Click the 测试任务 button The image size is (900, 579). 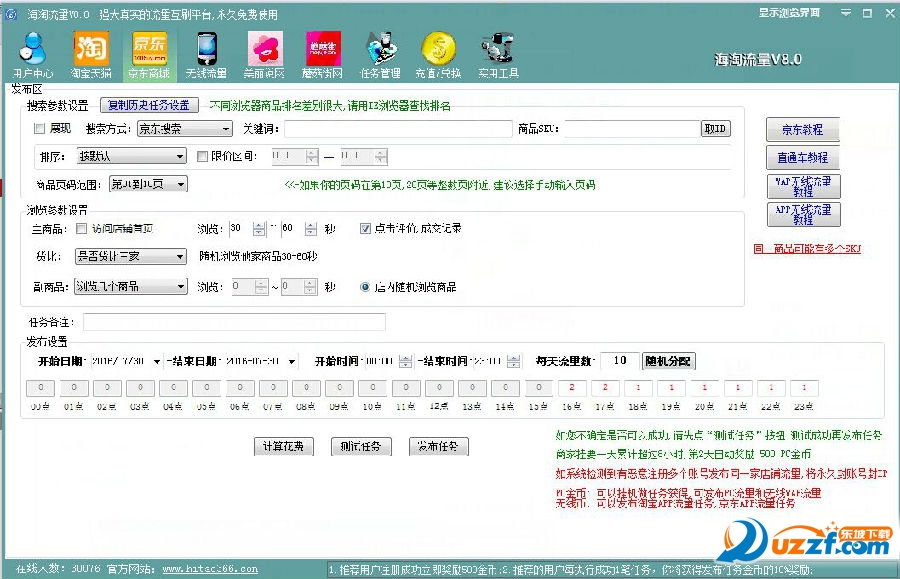coord(361,446)
